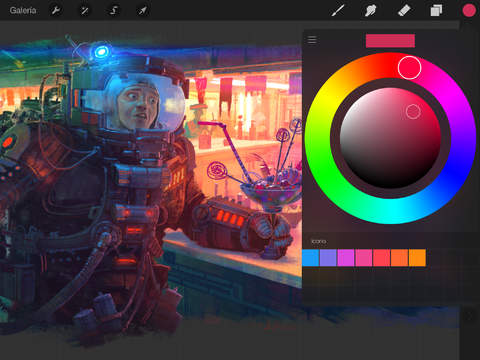This screenshot has height=360, width=480.
Task: Open the magic wand Adjustments menu
Action: tap(85, 11)
